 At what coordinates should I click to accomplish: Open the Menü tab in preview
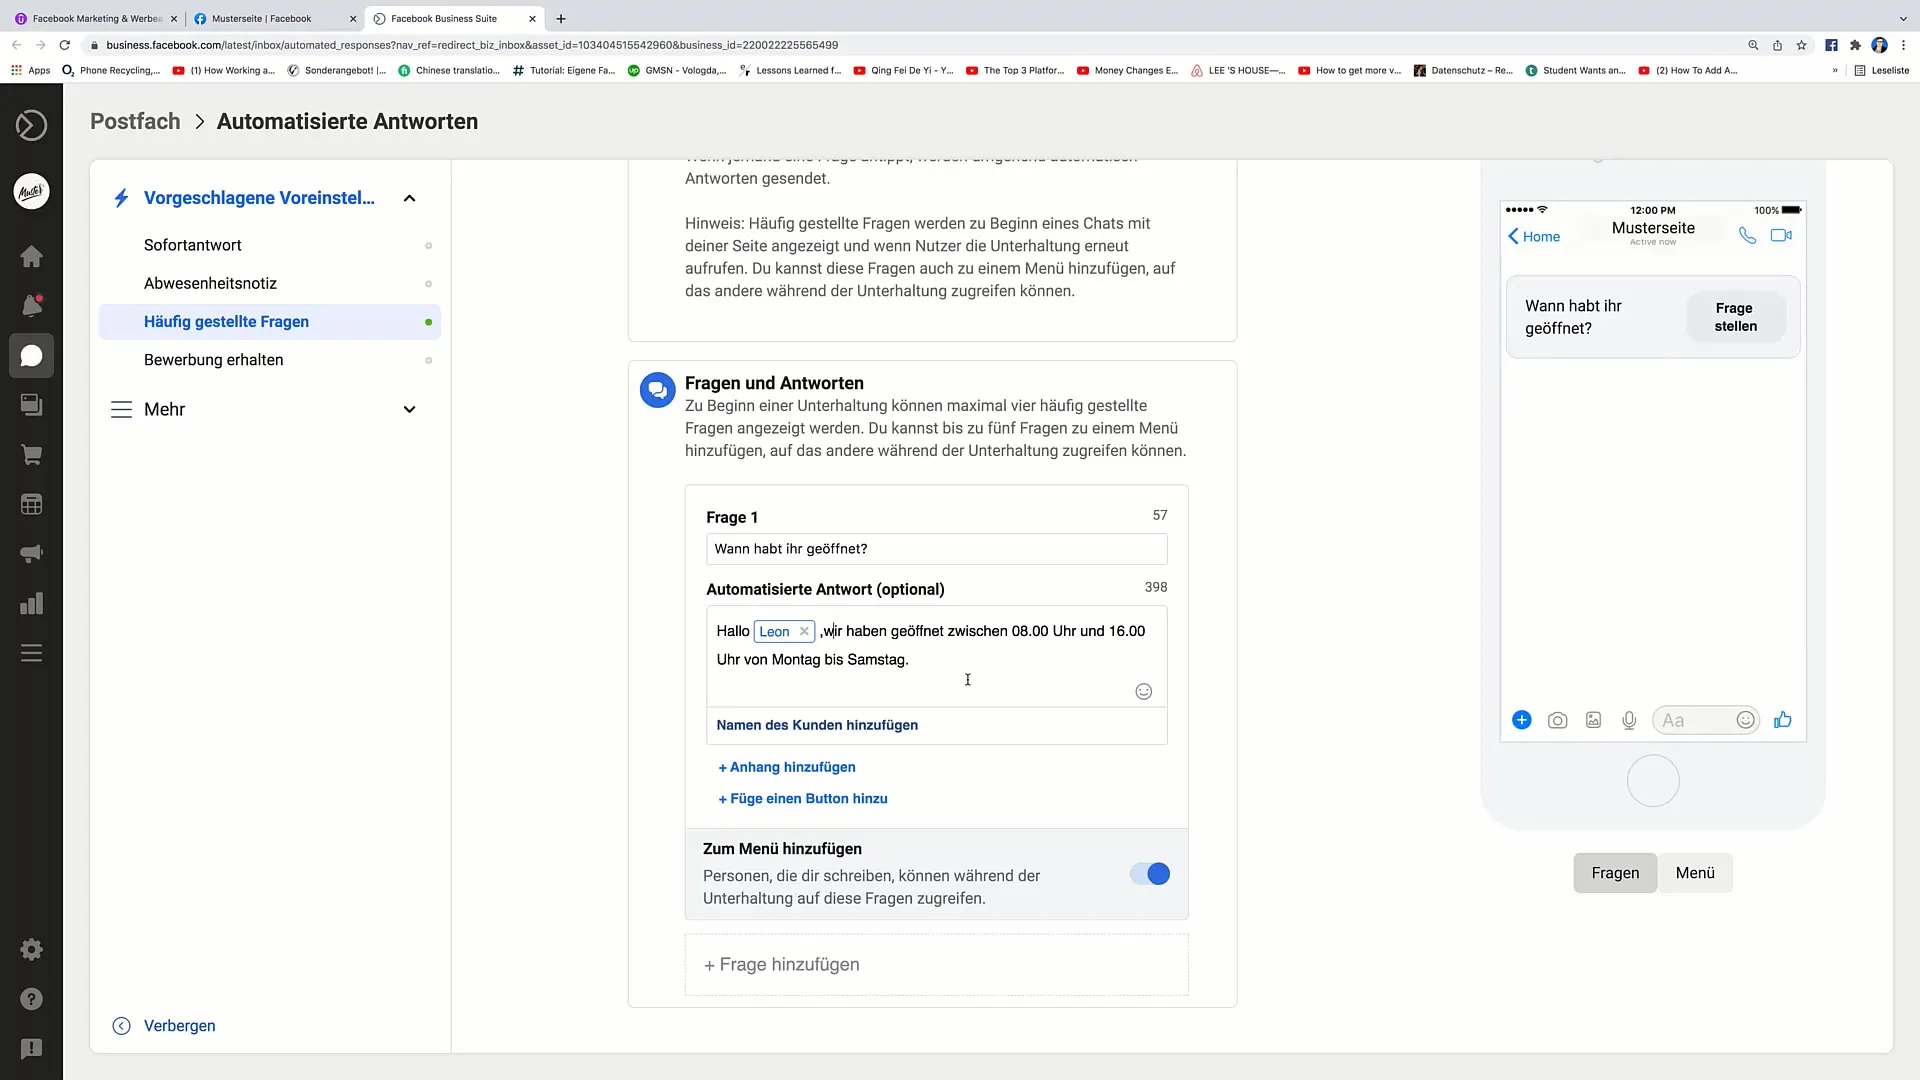[x=1695, y=872]
